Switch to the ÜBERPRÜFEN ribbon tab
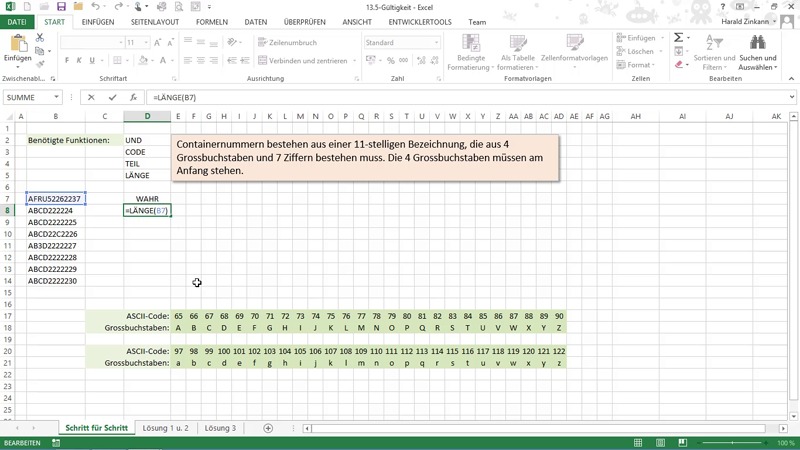 305,22
